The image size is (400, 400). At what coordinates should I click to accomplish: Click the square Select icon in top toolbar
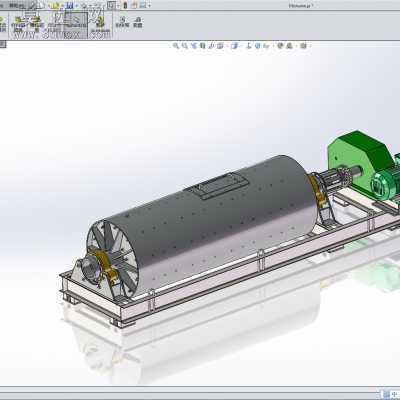coord(112,5)
